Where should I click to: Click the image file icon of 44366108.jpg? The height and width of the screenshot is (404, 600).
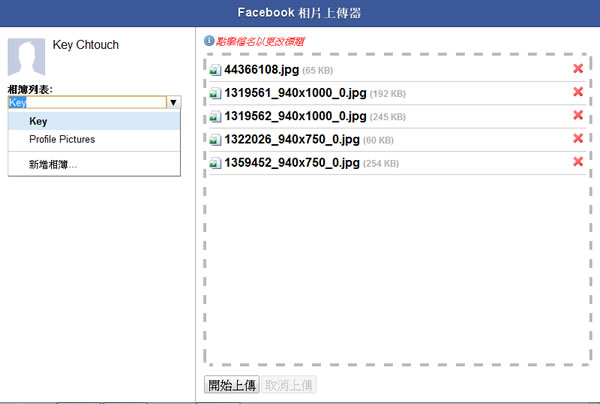[216, 70]
